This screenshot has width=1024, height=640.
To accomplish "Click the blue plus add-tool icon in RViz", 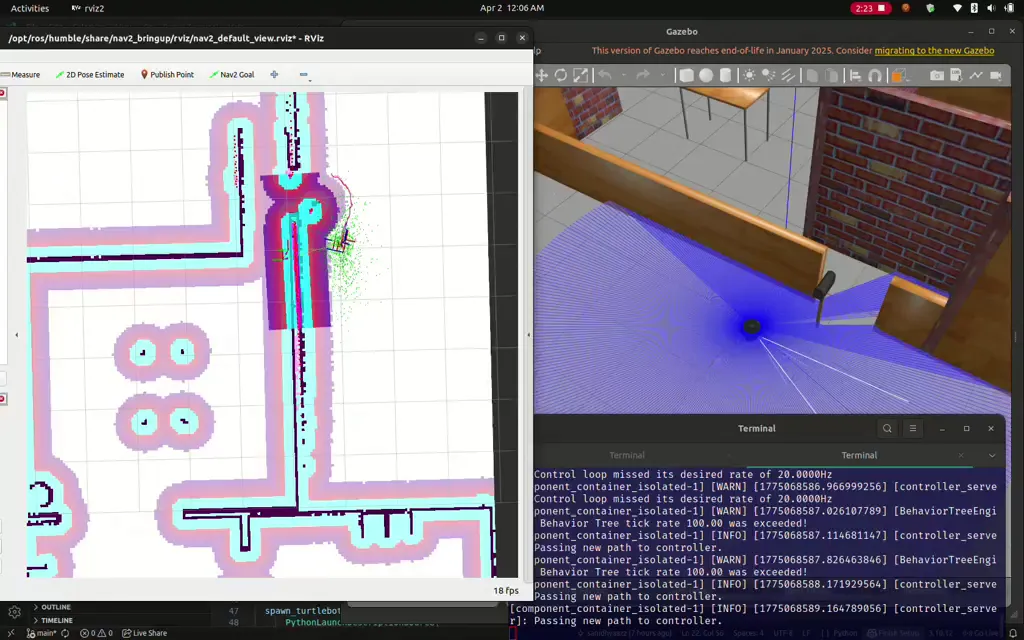I will (x=274, y=74).
